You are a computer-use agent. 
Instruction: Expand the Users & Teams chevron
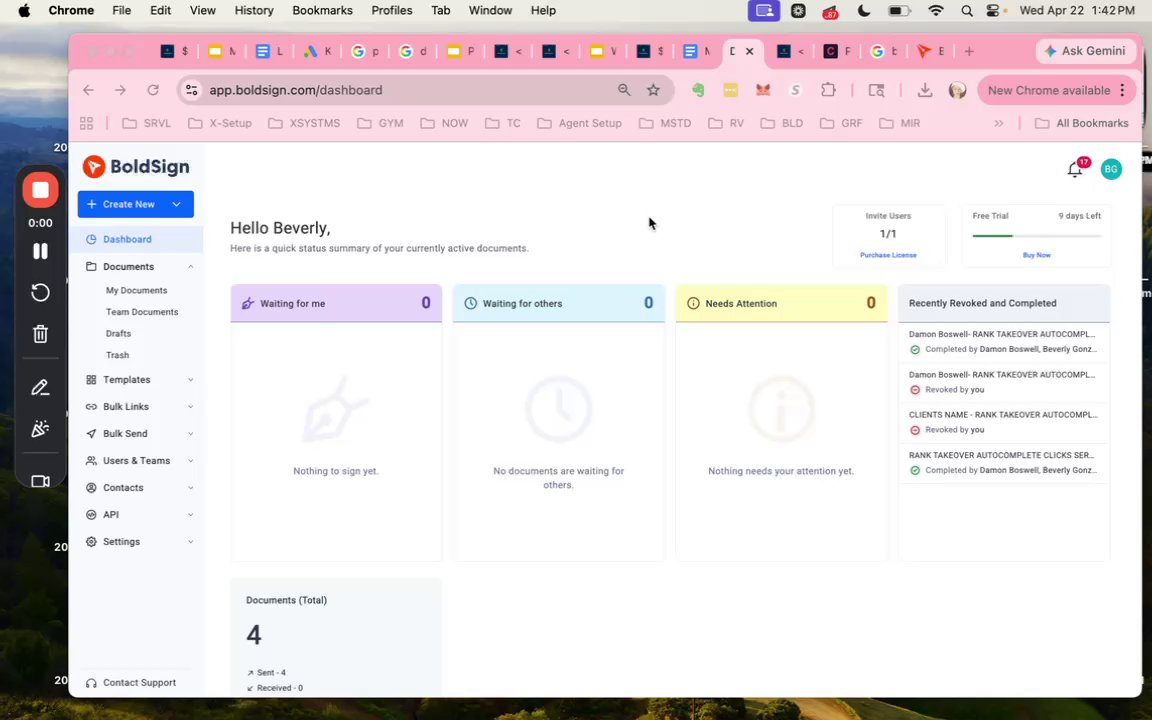click(x=190, y=461)
